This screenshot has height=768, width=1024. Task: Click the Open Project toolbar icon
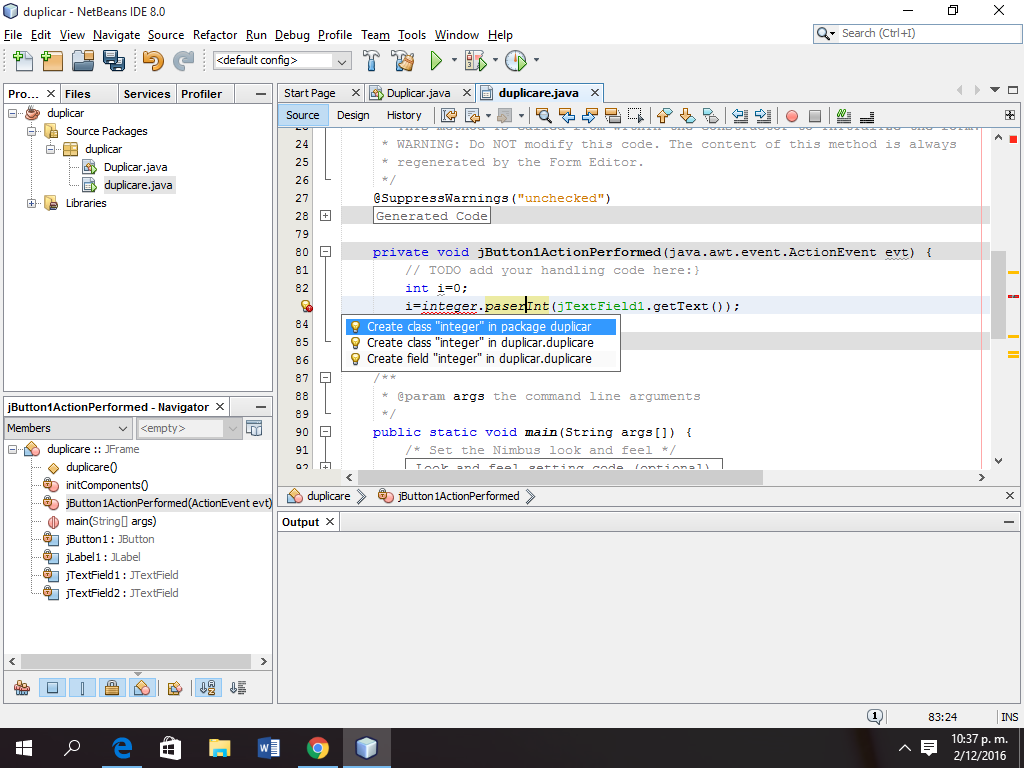pos(83,61)
